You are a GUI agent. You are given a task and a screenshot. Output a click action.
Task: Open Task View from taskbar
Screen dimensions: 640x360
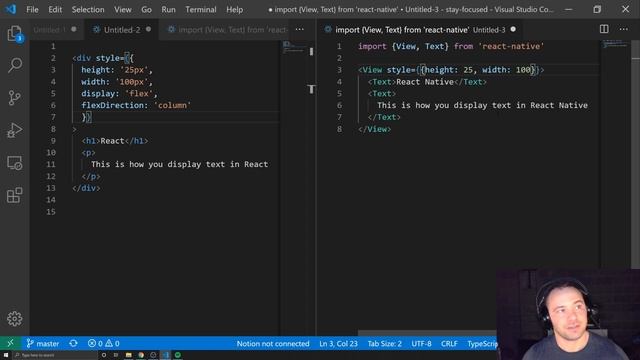pos(116,355)
